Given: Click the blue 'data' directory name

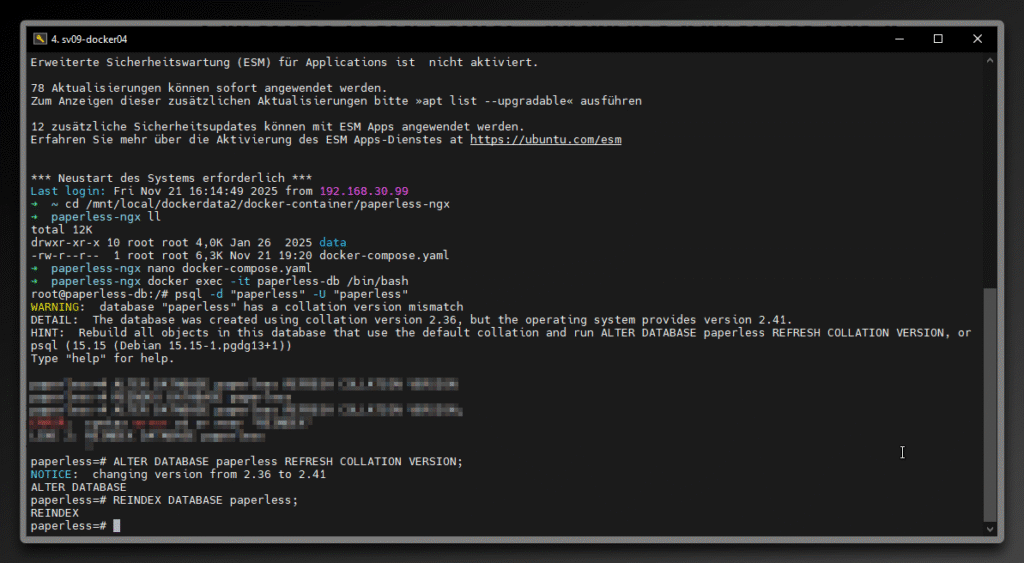Looking at the screenshot, I should [332, 242].
